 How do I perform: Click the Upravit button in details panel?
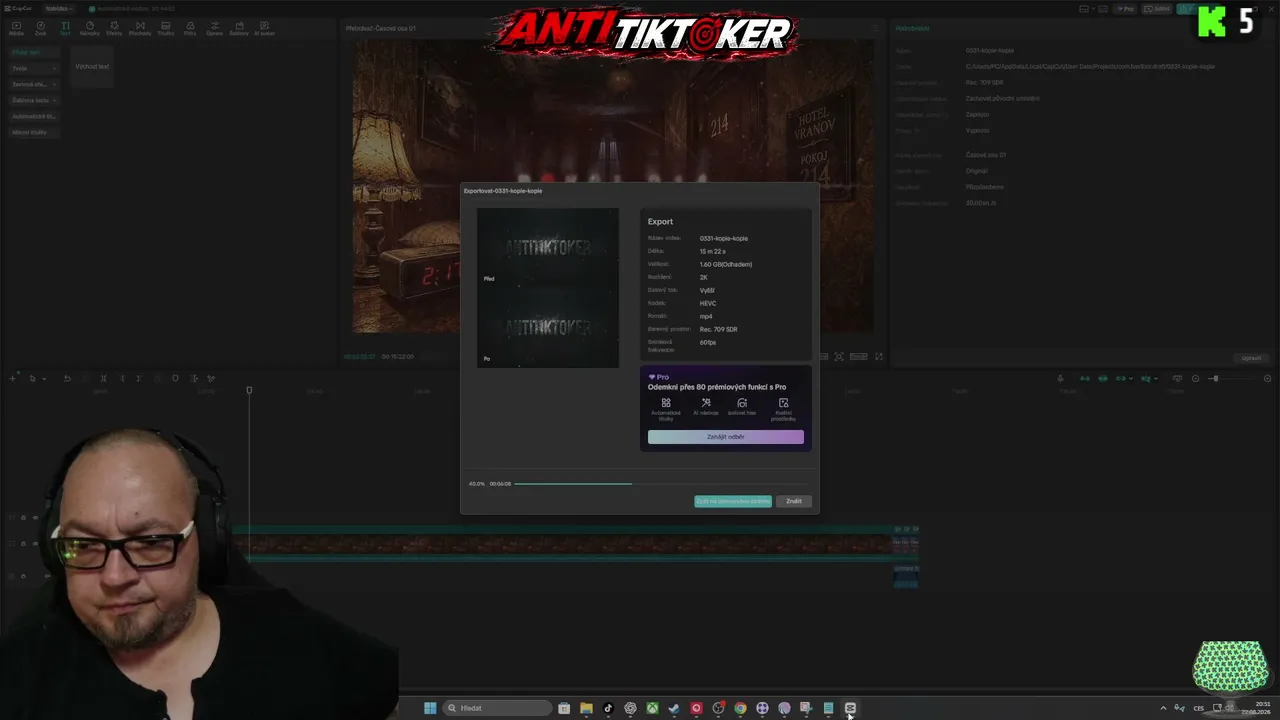click(x=1251, y=358)
